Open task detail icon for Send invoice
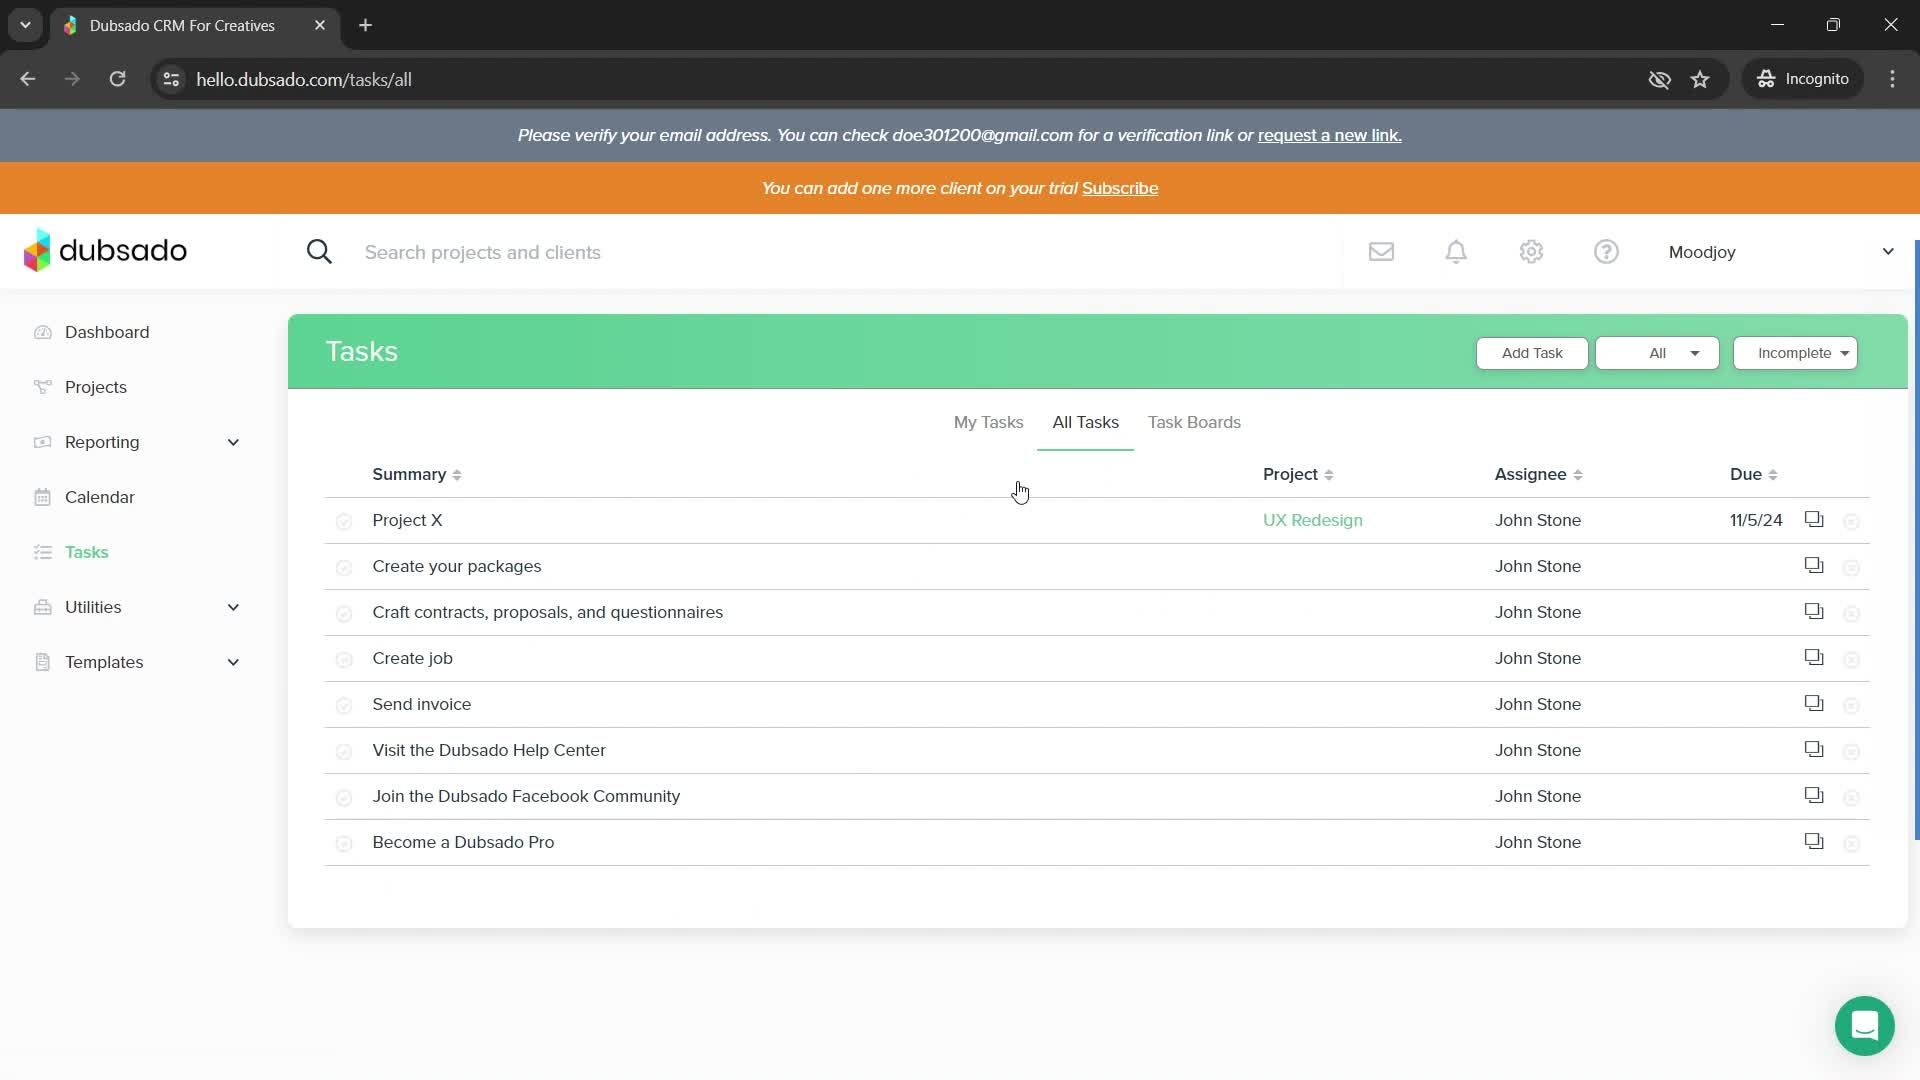The image size is (1920, 1080). click(1814, 703)
